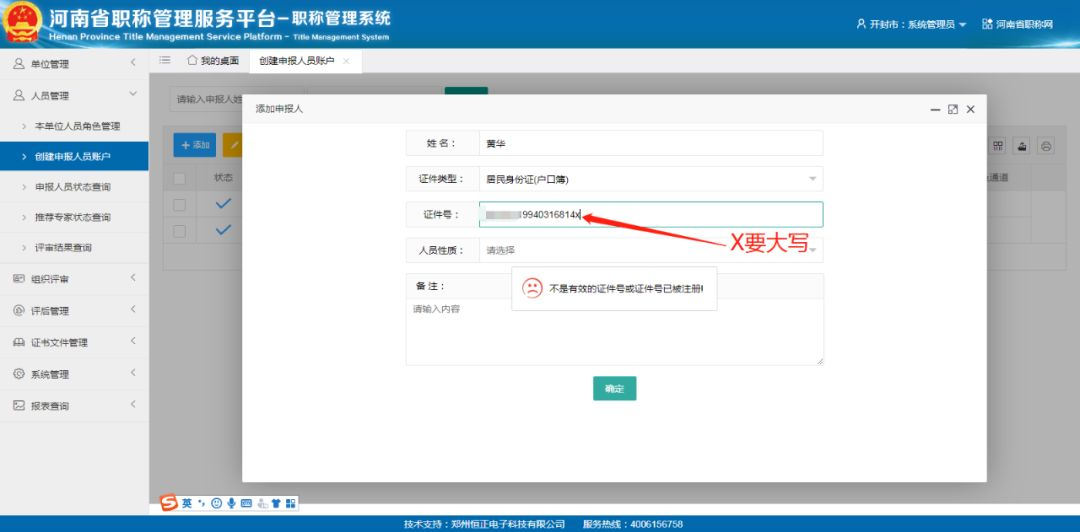This screenshot has height=532, width=1080.
Task: Open the emoji smiley panel in Sogou toolbar
Action: (x=217, y=504)
